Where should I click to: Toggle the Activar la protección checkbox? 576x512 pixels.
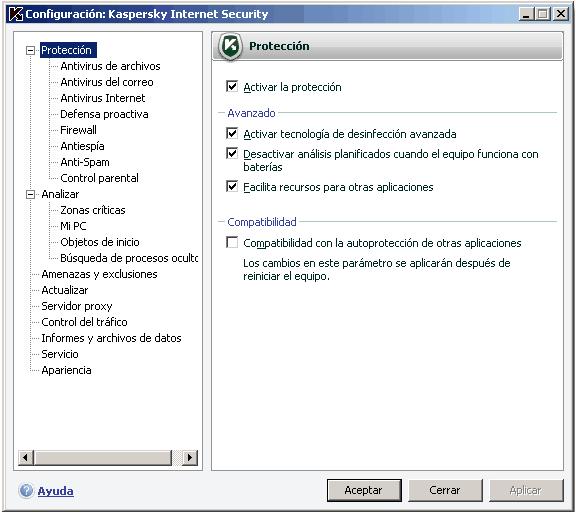pos(232,87)
